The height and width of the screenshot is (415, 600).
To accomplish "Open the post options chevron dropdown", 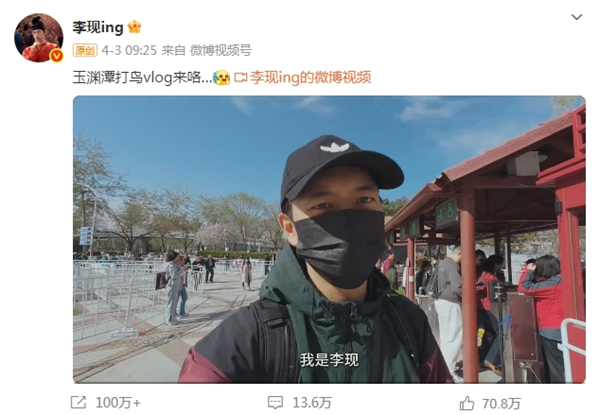I will coord(576,17).
